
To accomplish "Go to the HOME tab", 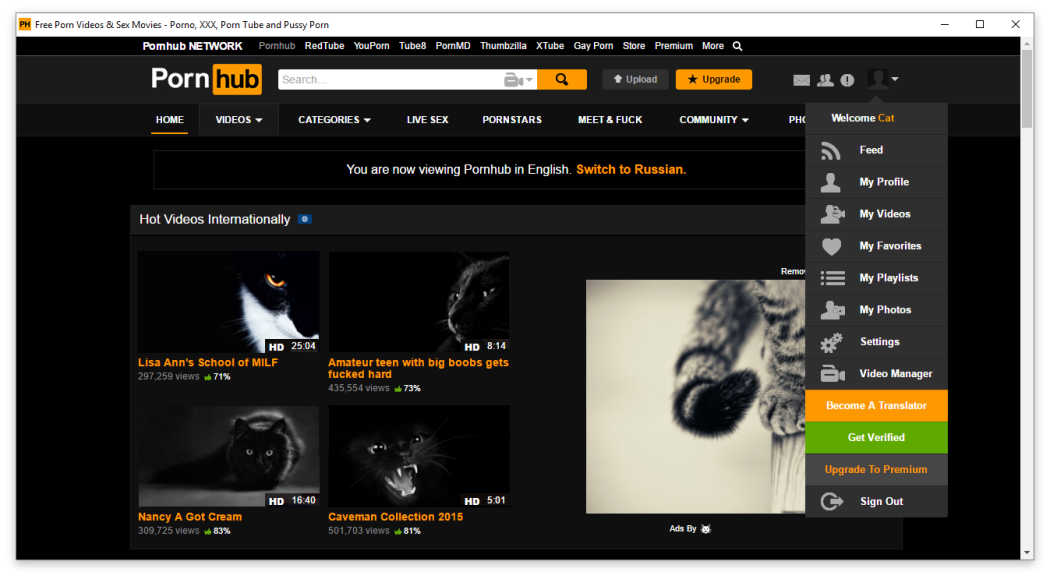I will point(169,120).
